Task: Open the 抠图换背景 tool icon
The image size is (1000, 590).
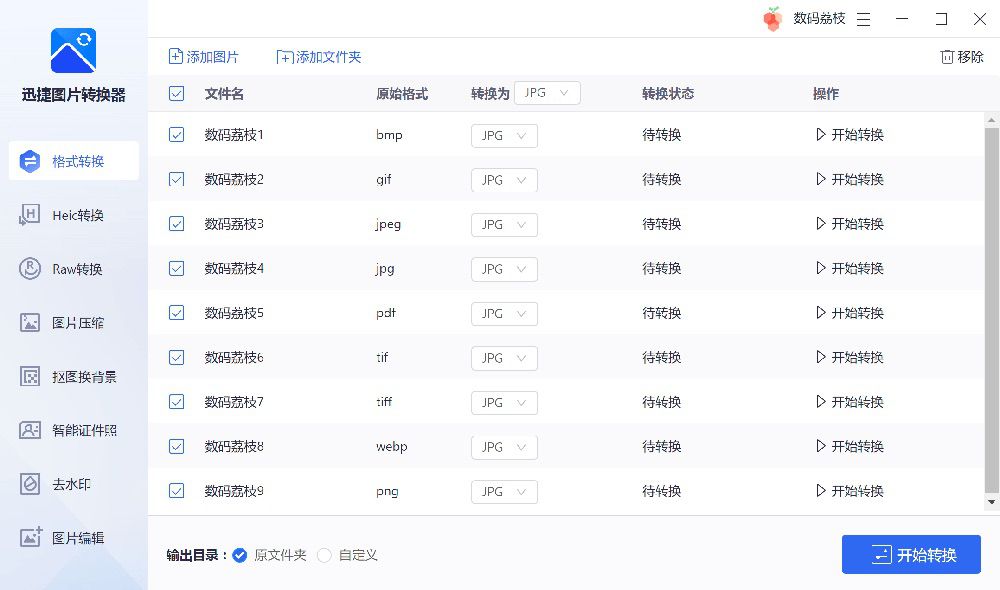Action: pyautogui.click(x=29, y=376)
